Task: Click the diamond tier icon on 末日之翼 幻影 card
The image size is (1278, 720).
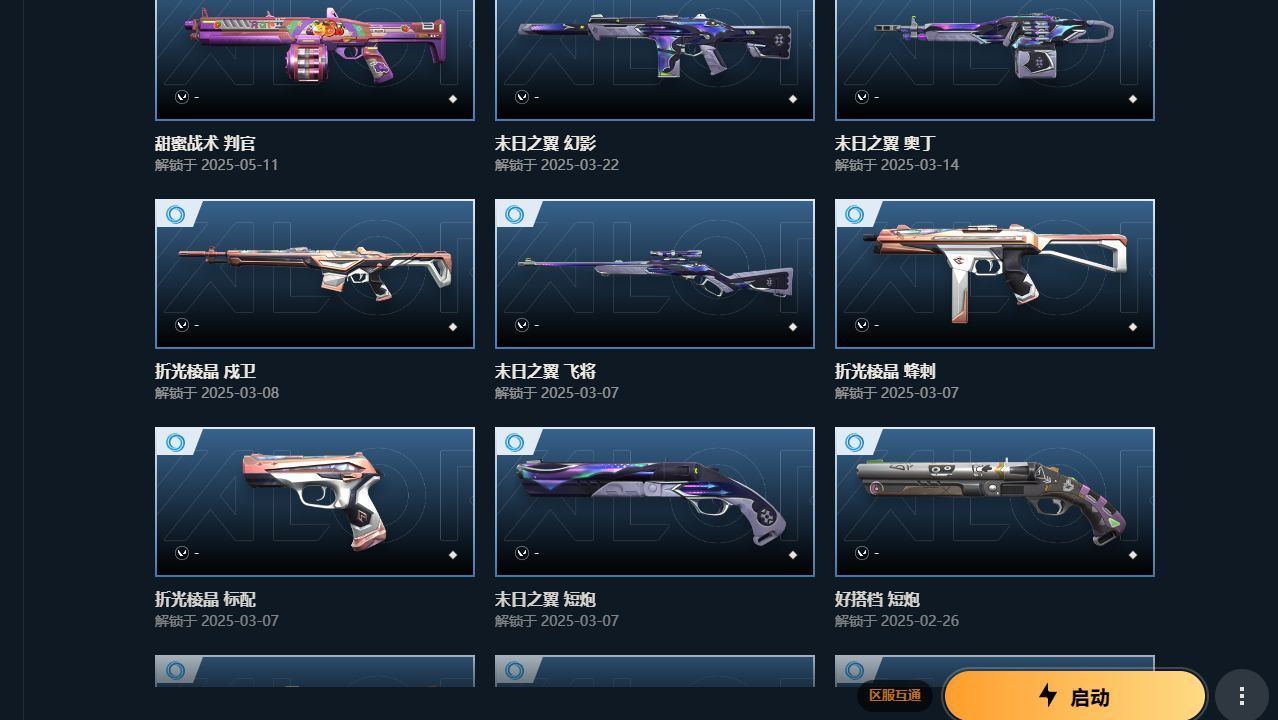Action: [x=793, y=99]
